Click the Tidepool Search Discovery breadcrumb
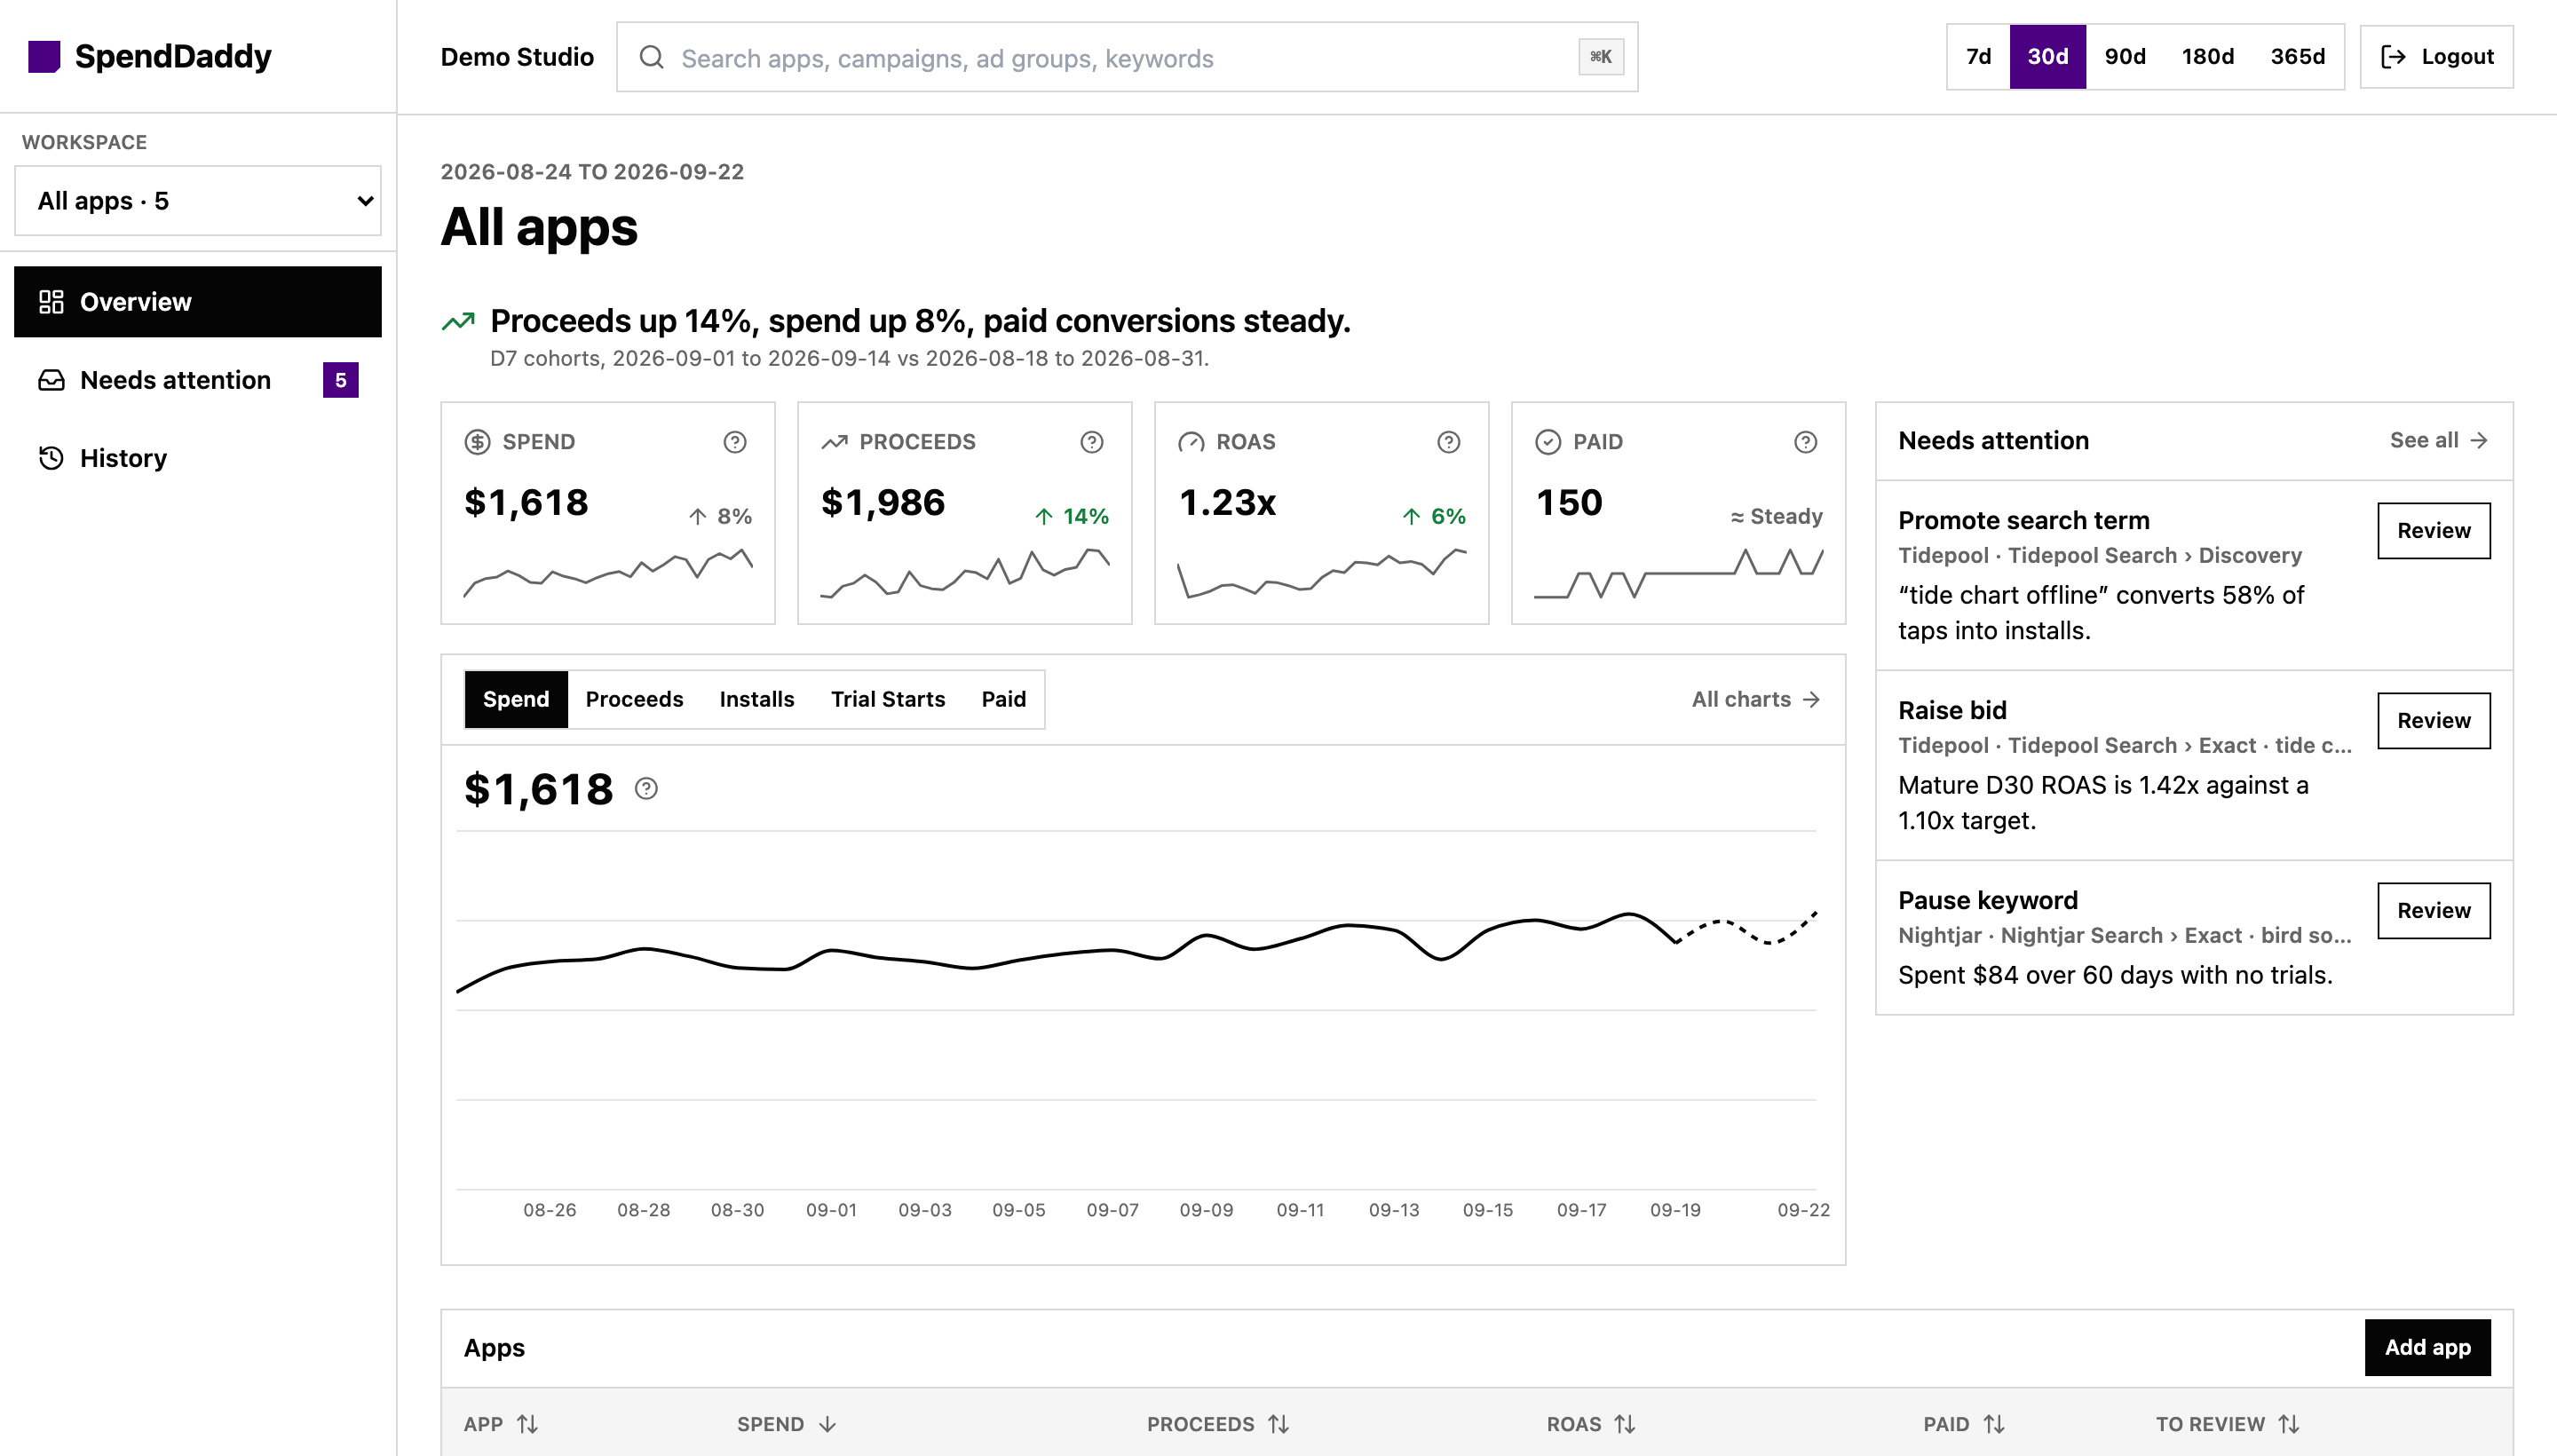The image size is (2557, 1456). (x=2100, y=556)
